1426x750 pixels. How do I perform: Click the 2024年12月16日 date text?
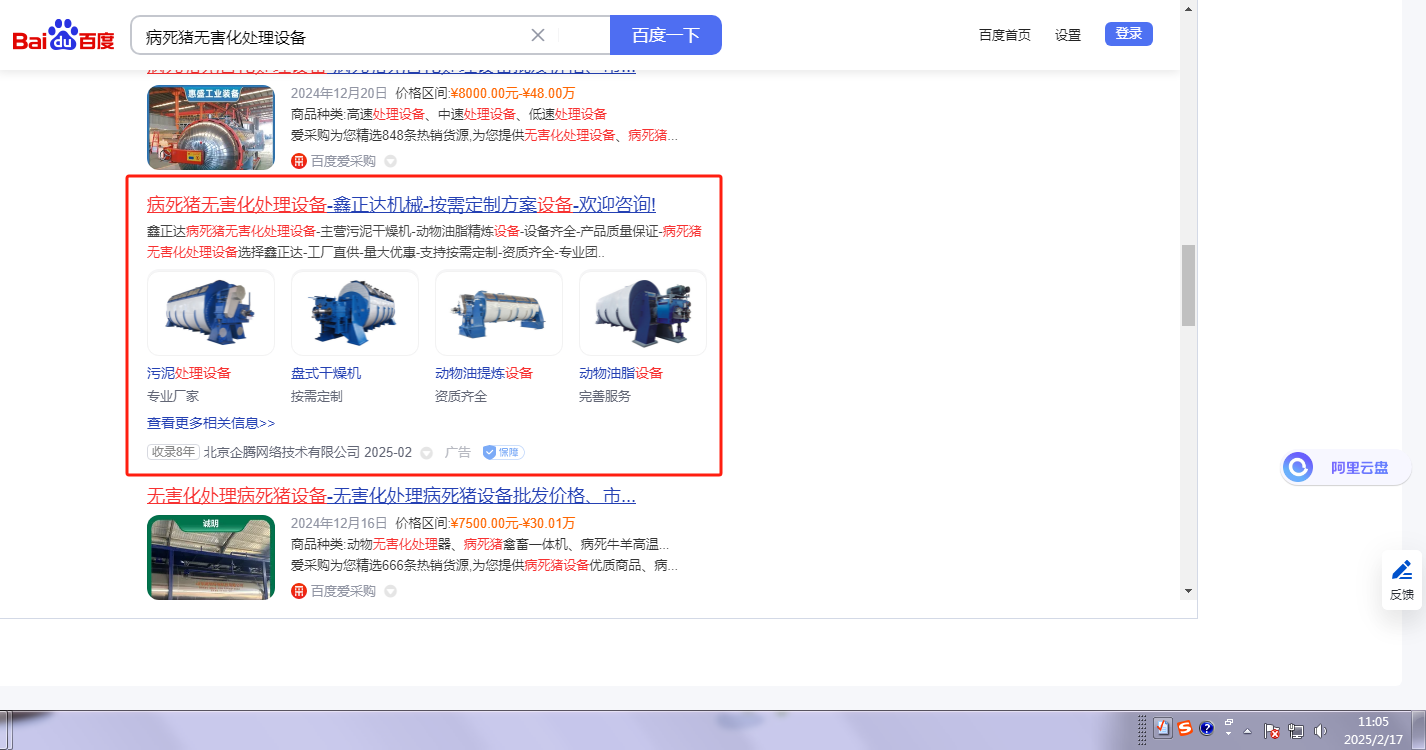pyautogui.click(x=339, y=523)
